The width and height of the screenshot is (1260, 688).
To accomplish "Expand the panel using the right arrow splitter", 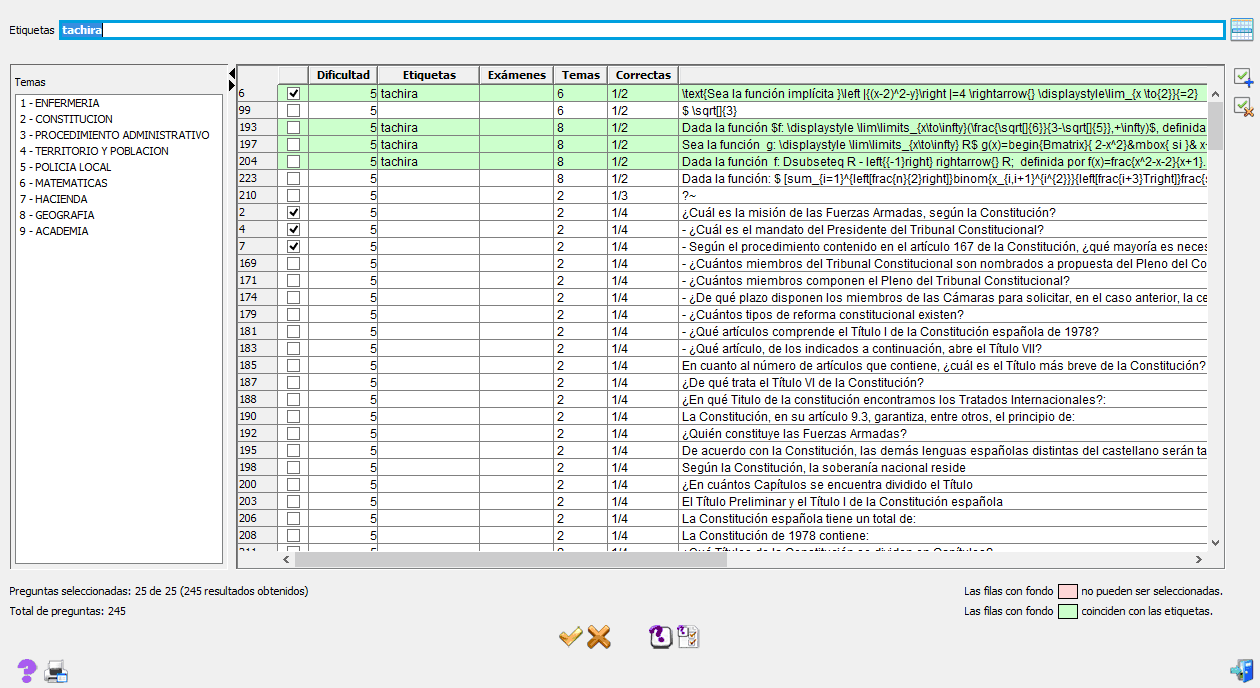I will pos(232,86).
